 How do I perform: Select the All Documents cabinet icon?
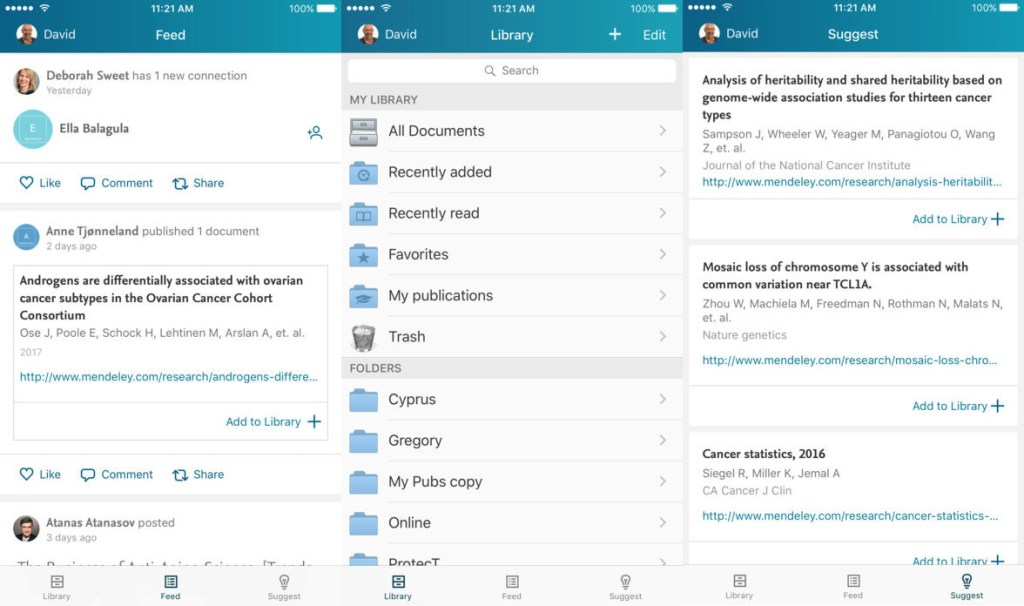[x=363, y=131]
